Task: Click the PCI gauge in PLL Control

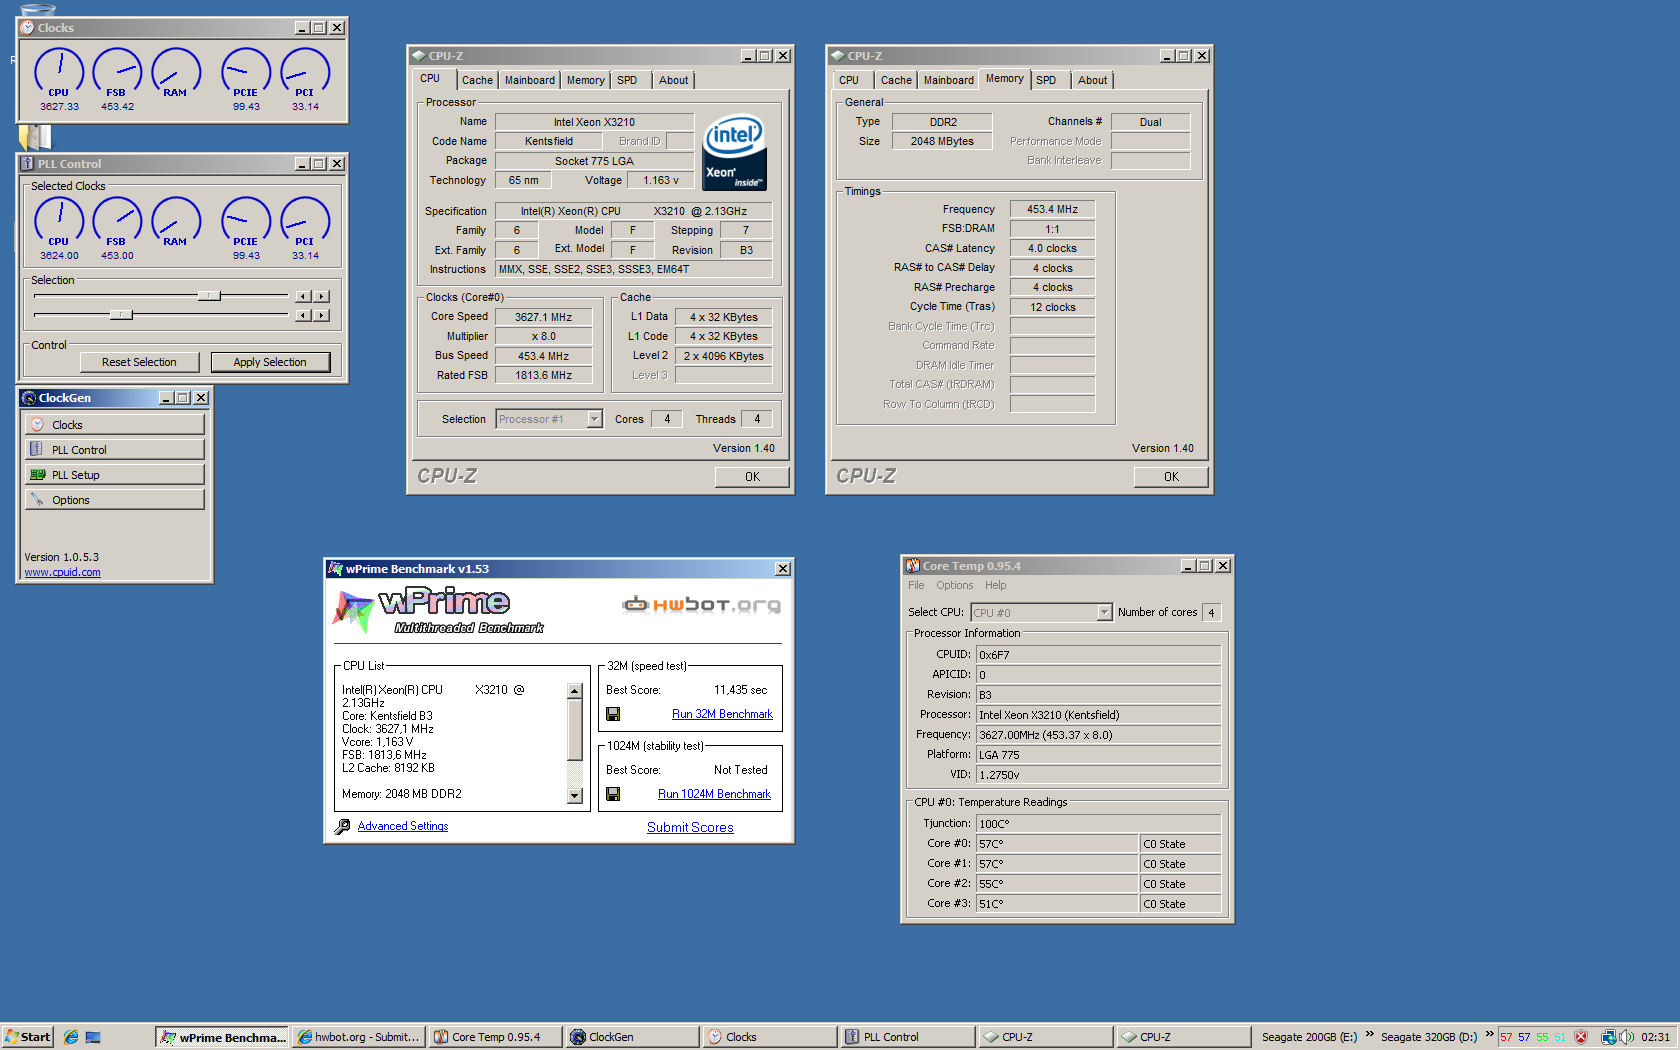Action: click(305, 222)
